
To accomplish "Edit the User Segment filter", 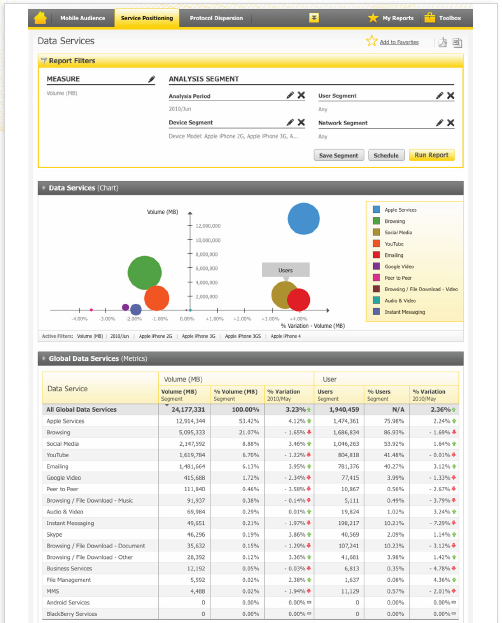I will tap(439, 95).
